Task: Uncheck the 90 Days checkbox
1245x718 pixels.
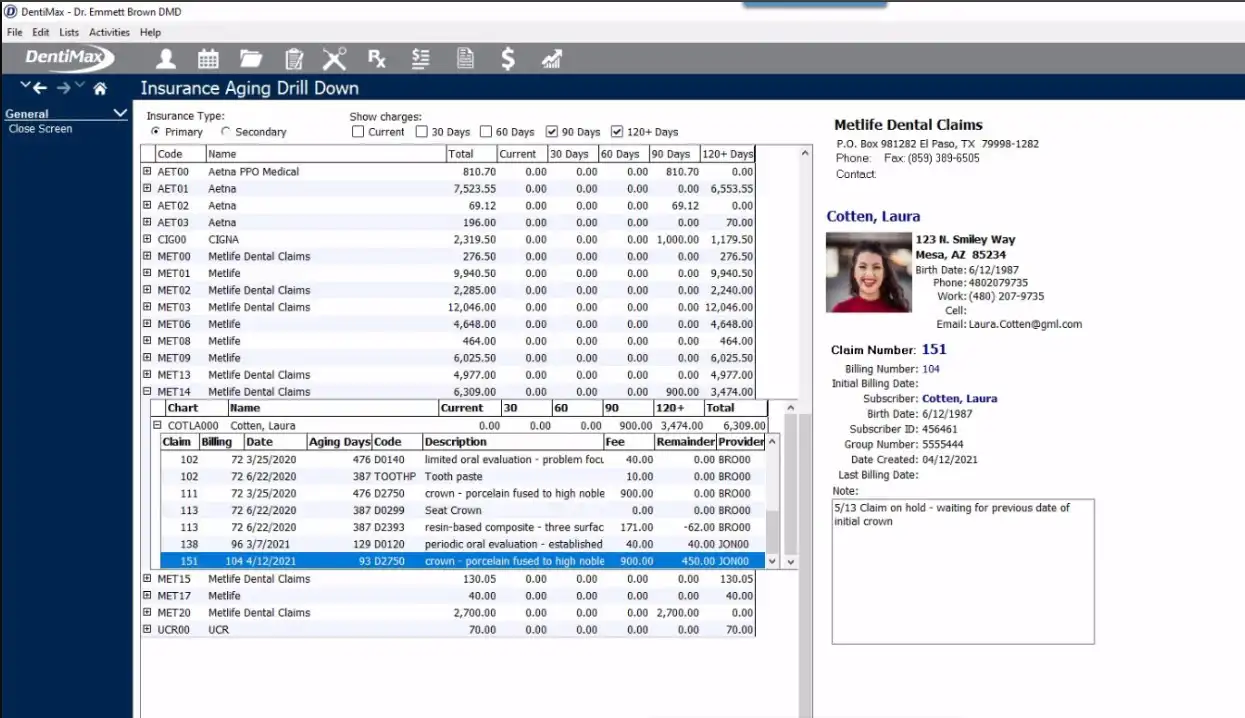Action: pos(552,131)
